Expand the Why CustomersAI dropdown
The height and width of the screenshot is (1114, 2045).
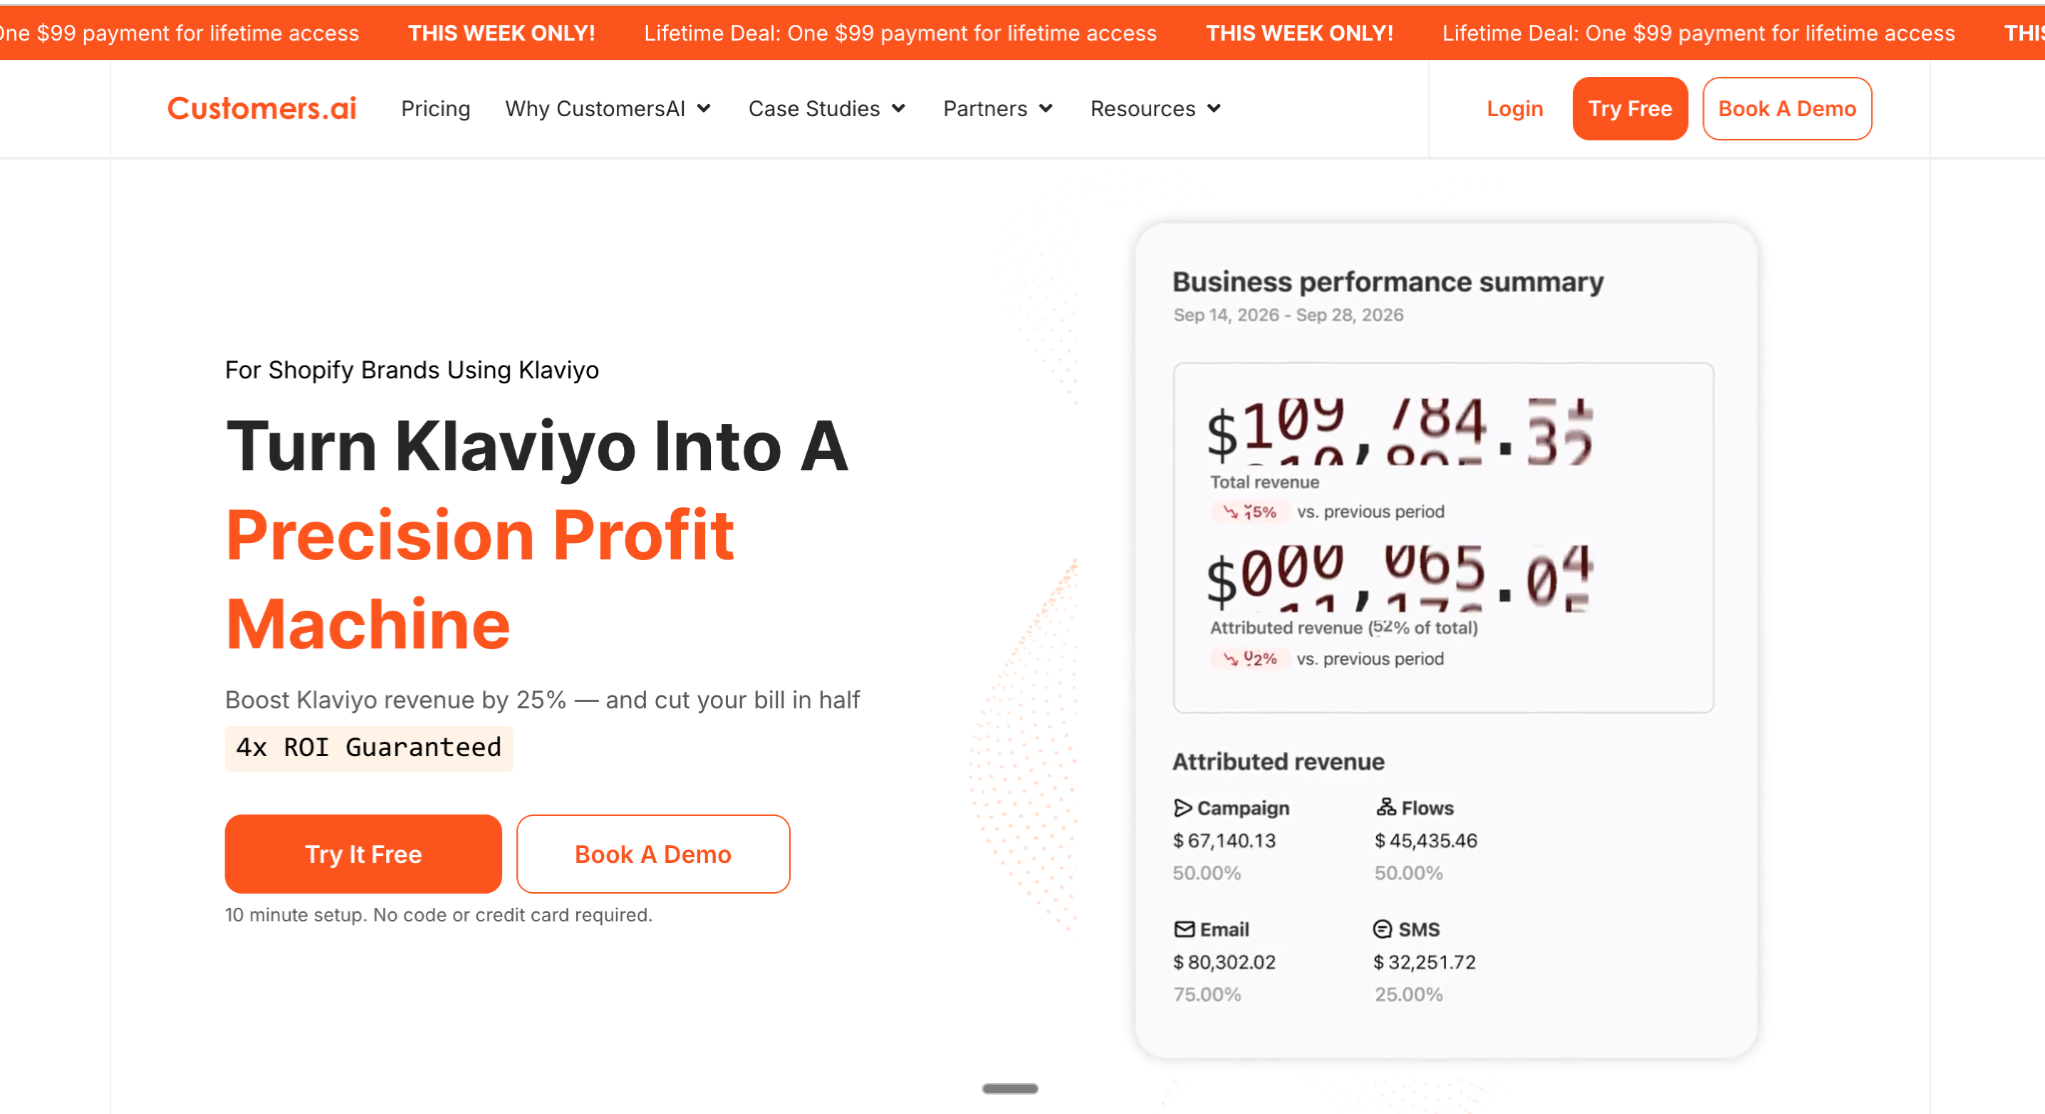[608, 108]
